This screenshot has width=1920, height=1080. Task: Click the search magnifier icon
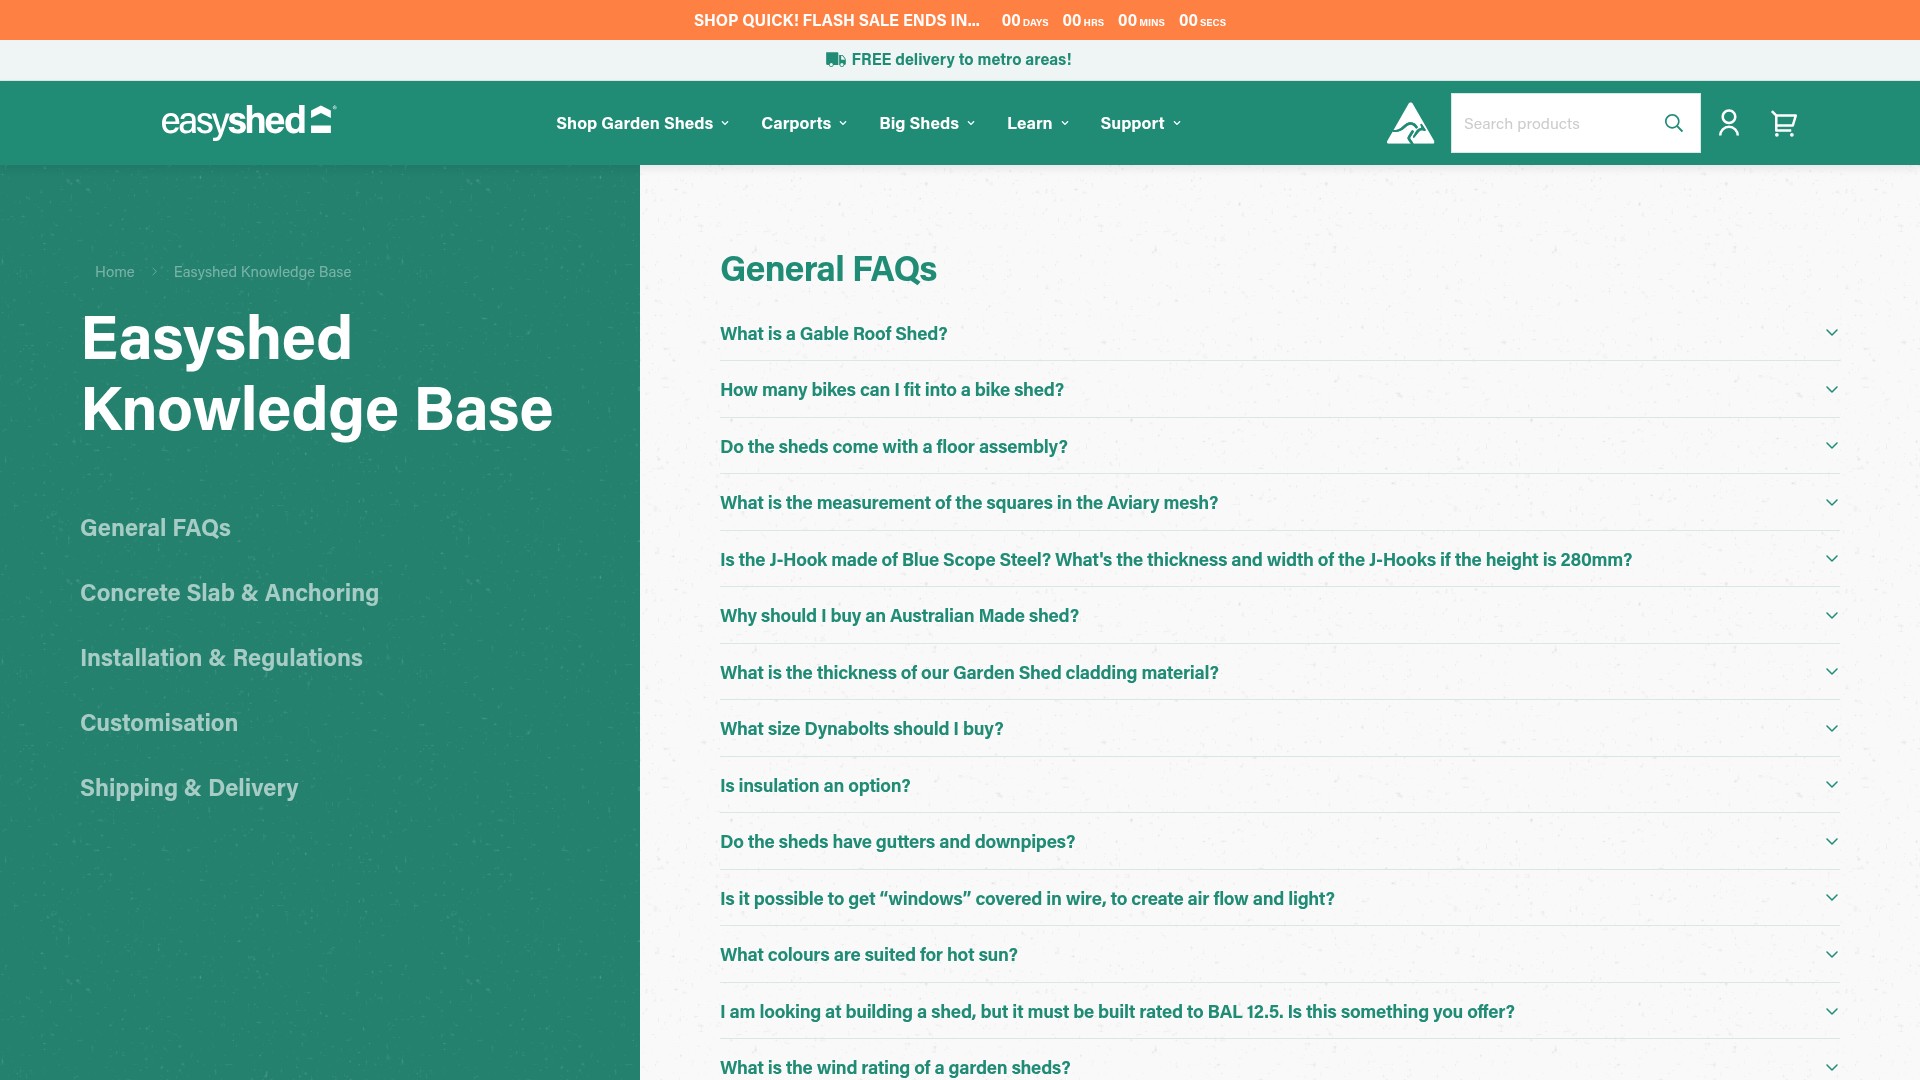point(1673,123)
